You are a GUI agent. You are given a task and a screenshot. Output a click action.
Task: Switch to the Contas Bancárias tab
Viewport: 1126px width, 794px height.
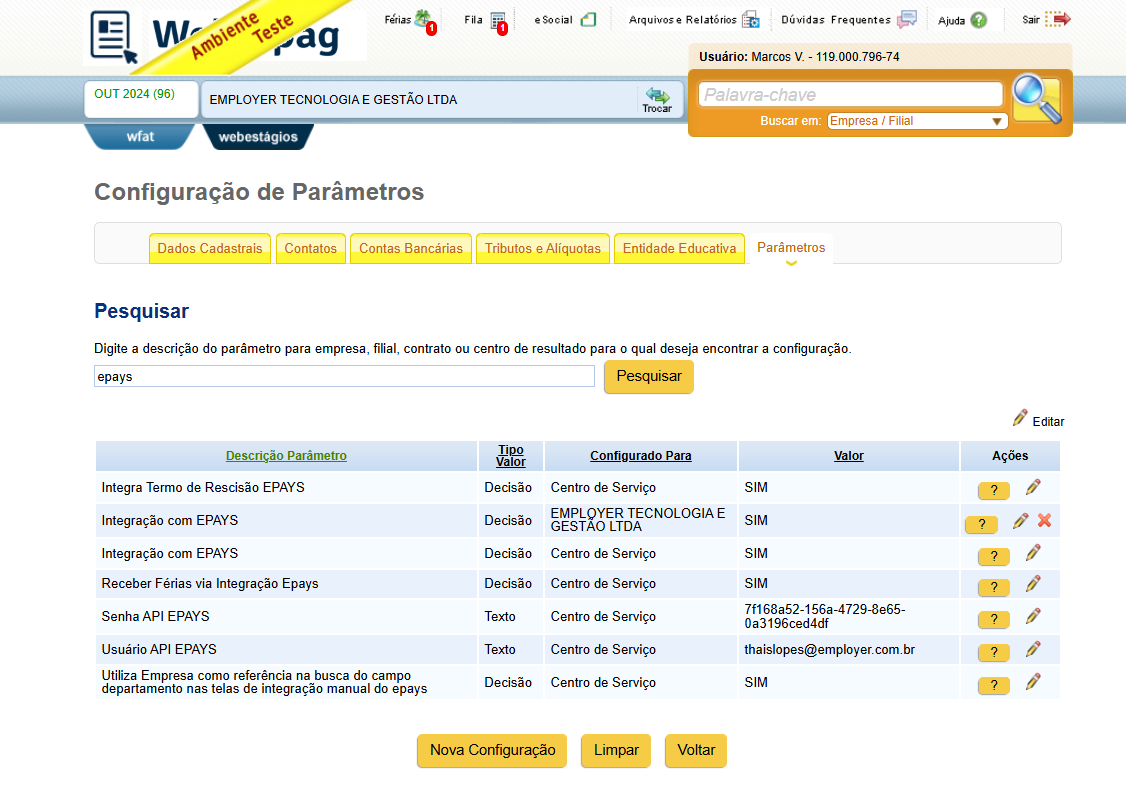[x=411, y=248]
